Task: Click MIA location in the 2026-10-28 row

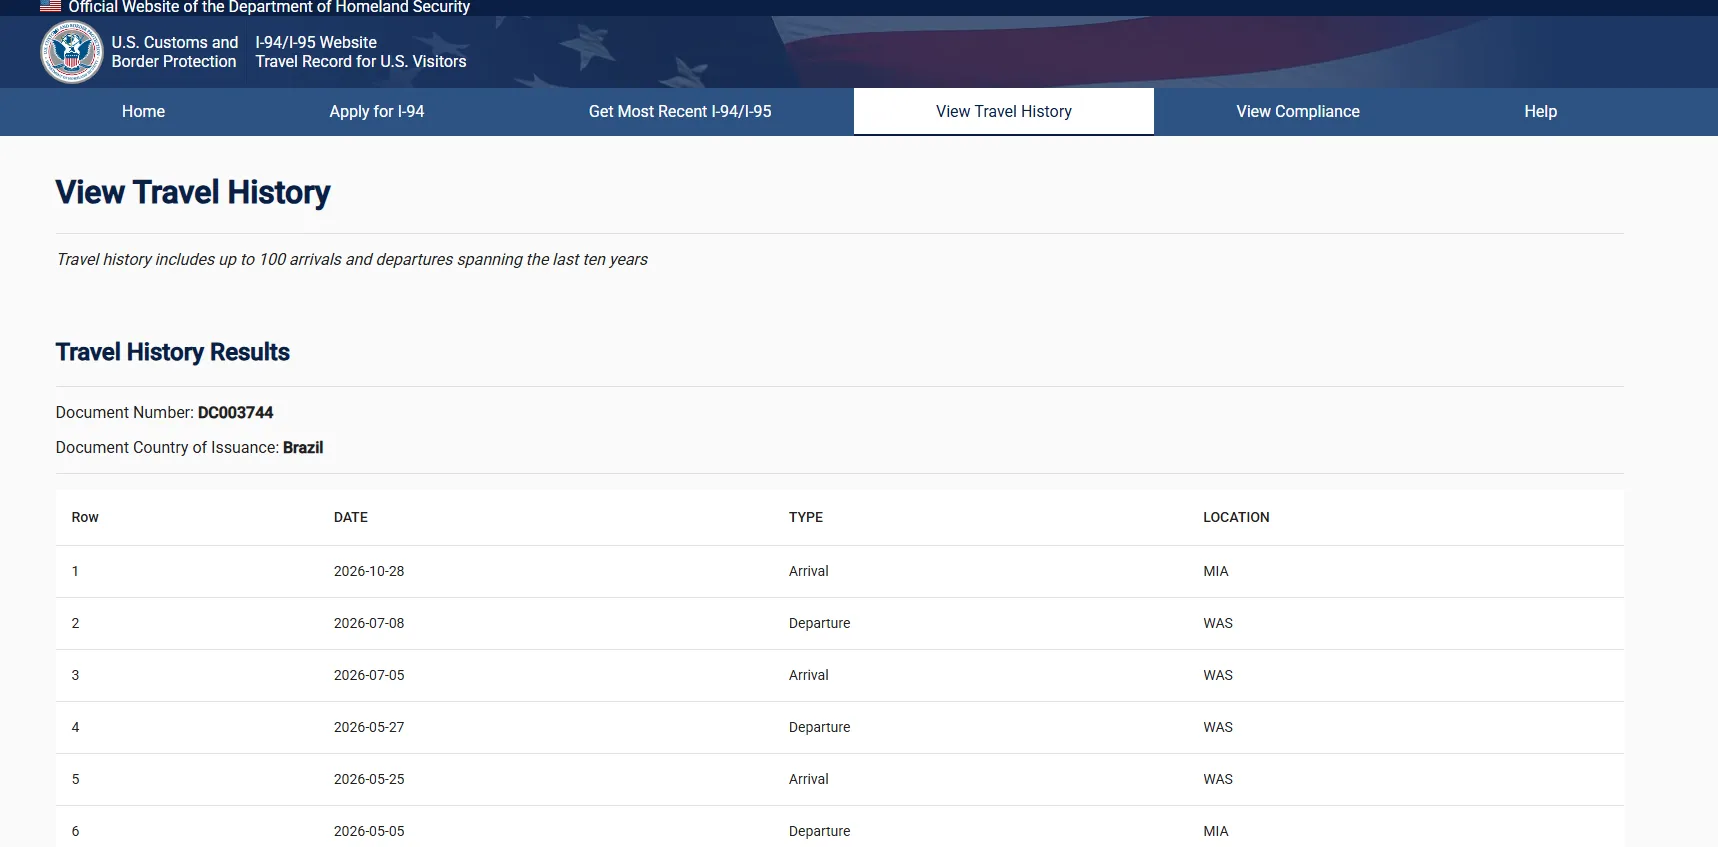Action: 1216,571
